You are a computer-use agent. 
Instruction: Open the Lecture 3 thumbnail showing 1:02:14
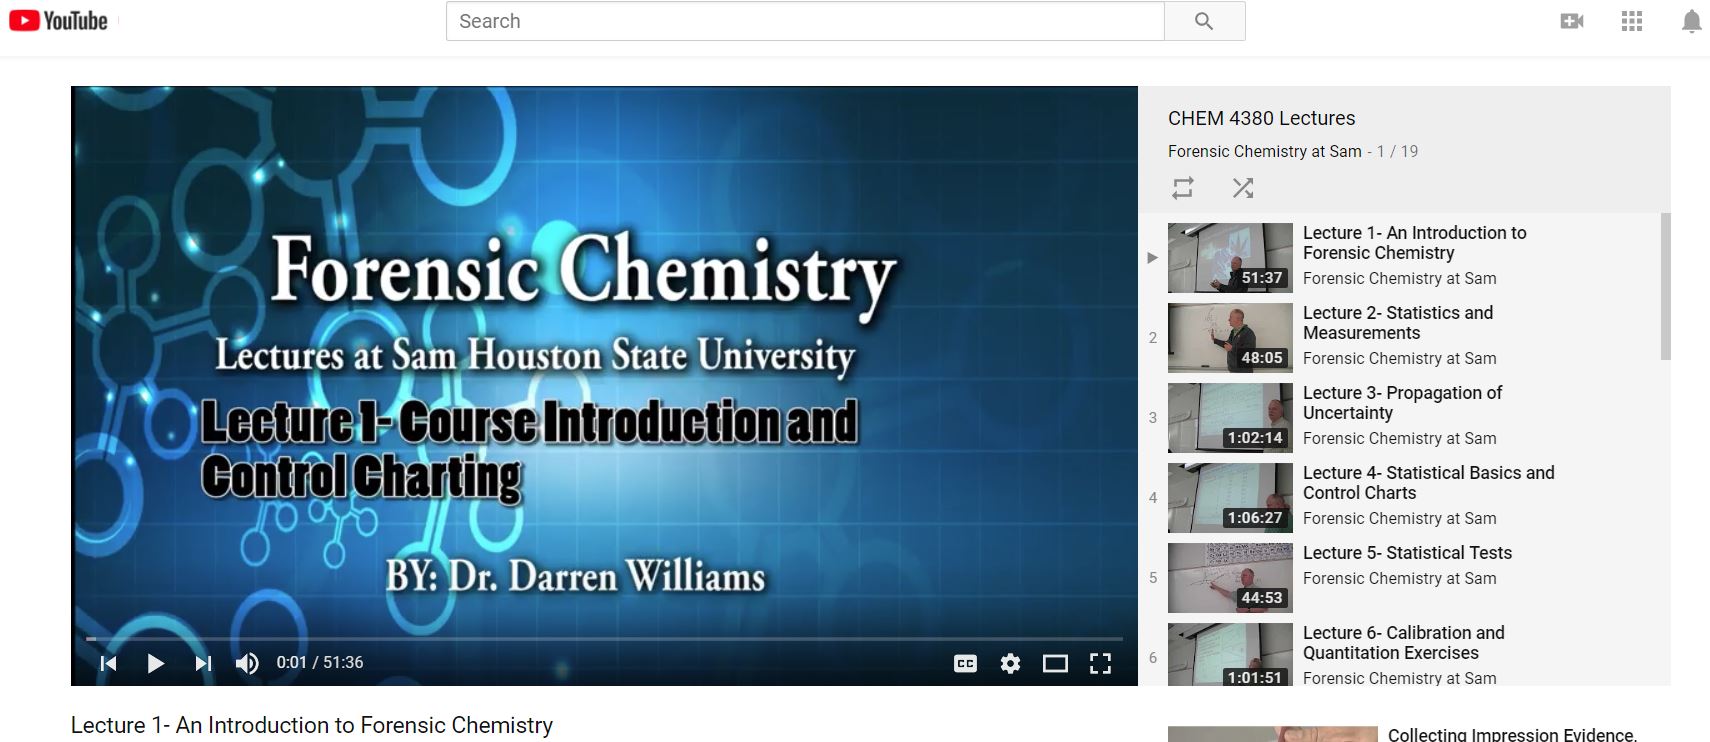[1230, 418]
